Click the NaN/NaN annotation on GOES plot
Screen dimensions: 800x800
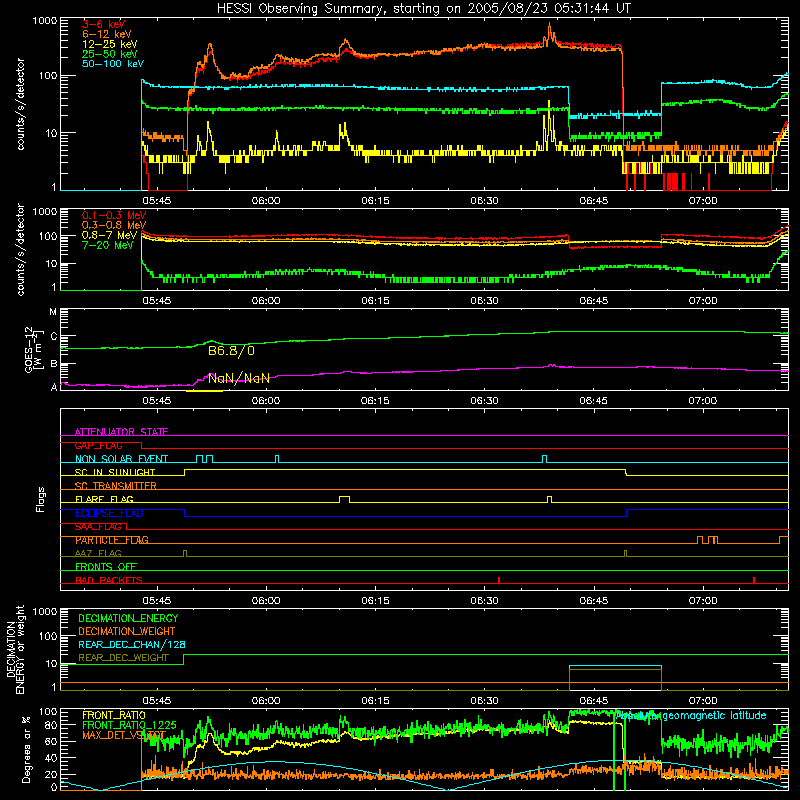click(x=239, y=378)
